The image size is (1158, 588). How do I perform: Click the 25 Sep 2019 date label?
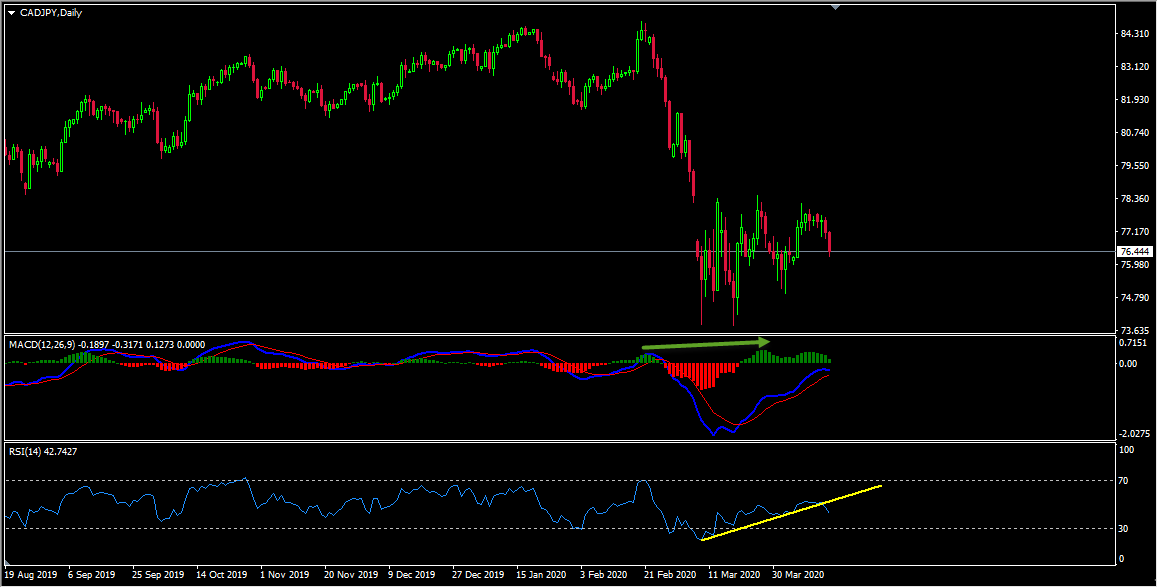point(158,574)
